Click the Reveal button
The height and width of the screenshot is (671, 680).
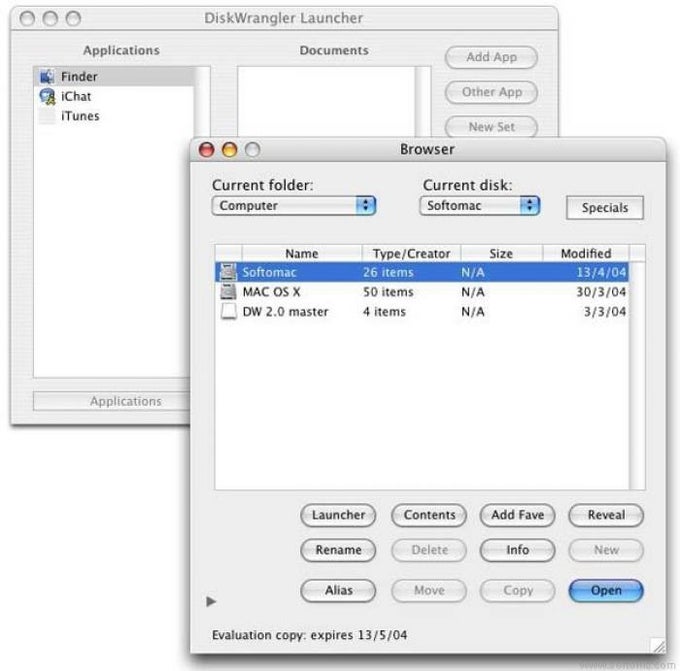(x=606, y=515)
